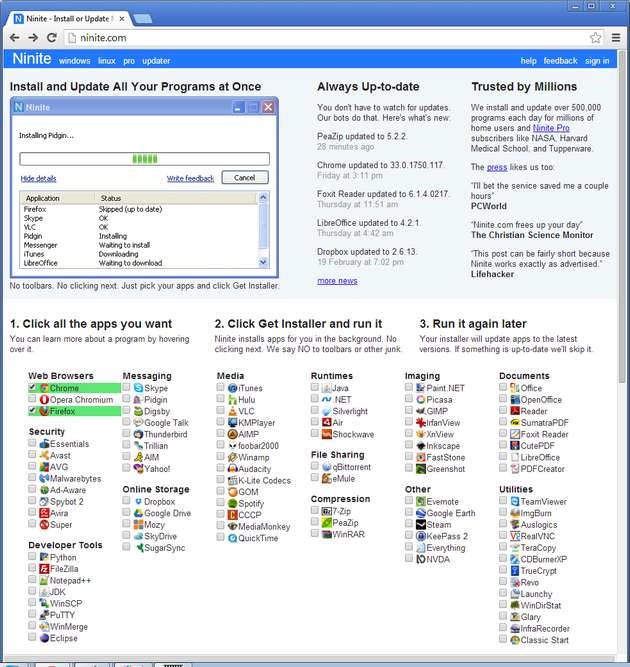
Task: Click the Thunderbird icon
Action: [x=138, y=434]
